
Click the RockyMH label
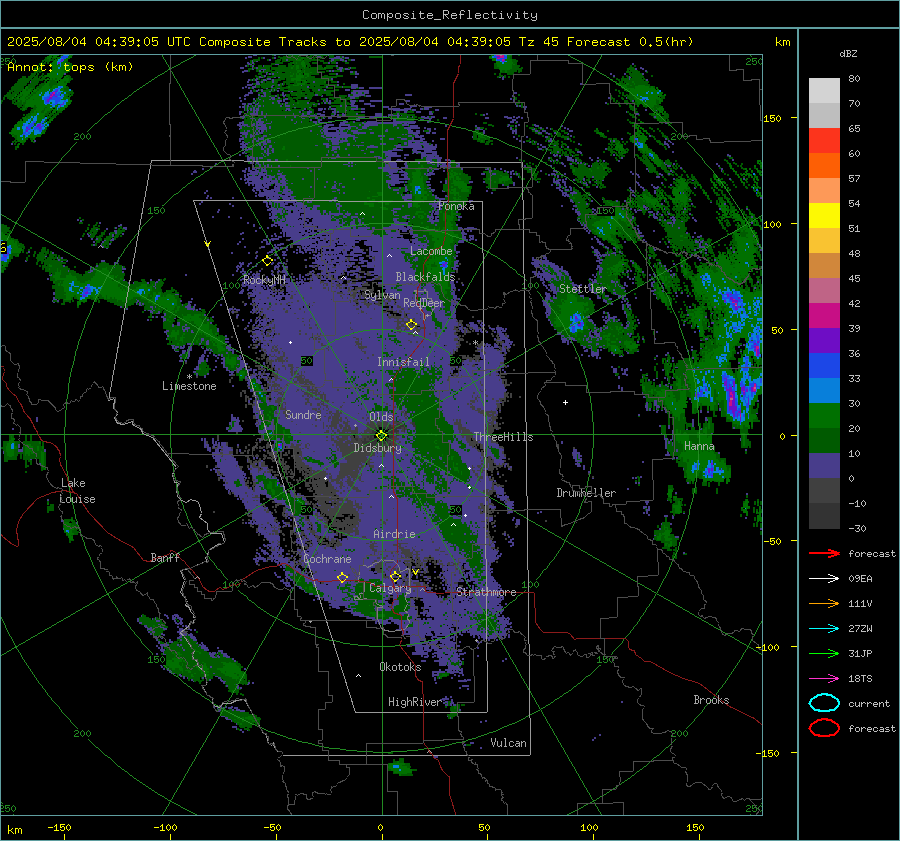click(x=264, y=280)
